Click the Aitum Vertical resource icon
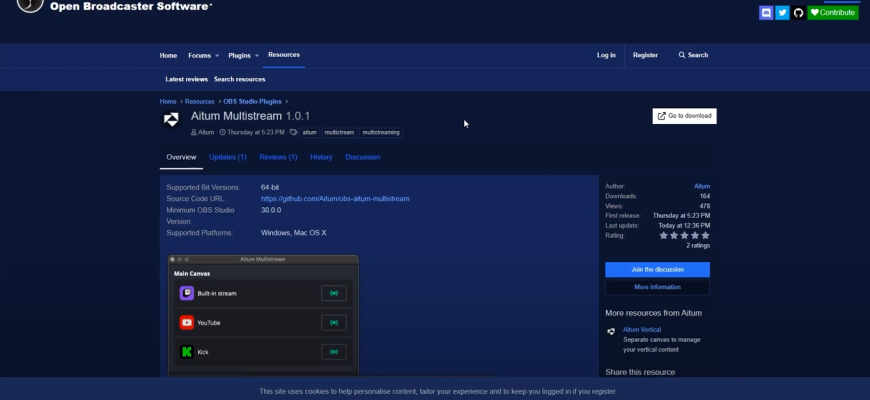 click(611, 332)
